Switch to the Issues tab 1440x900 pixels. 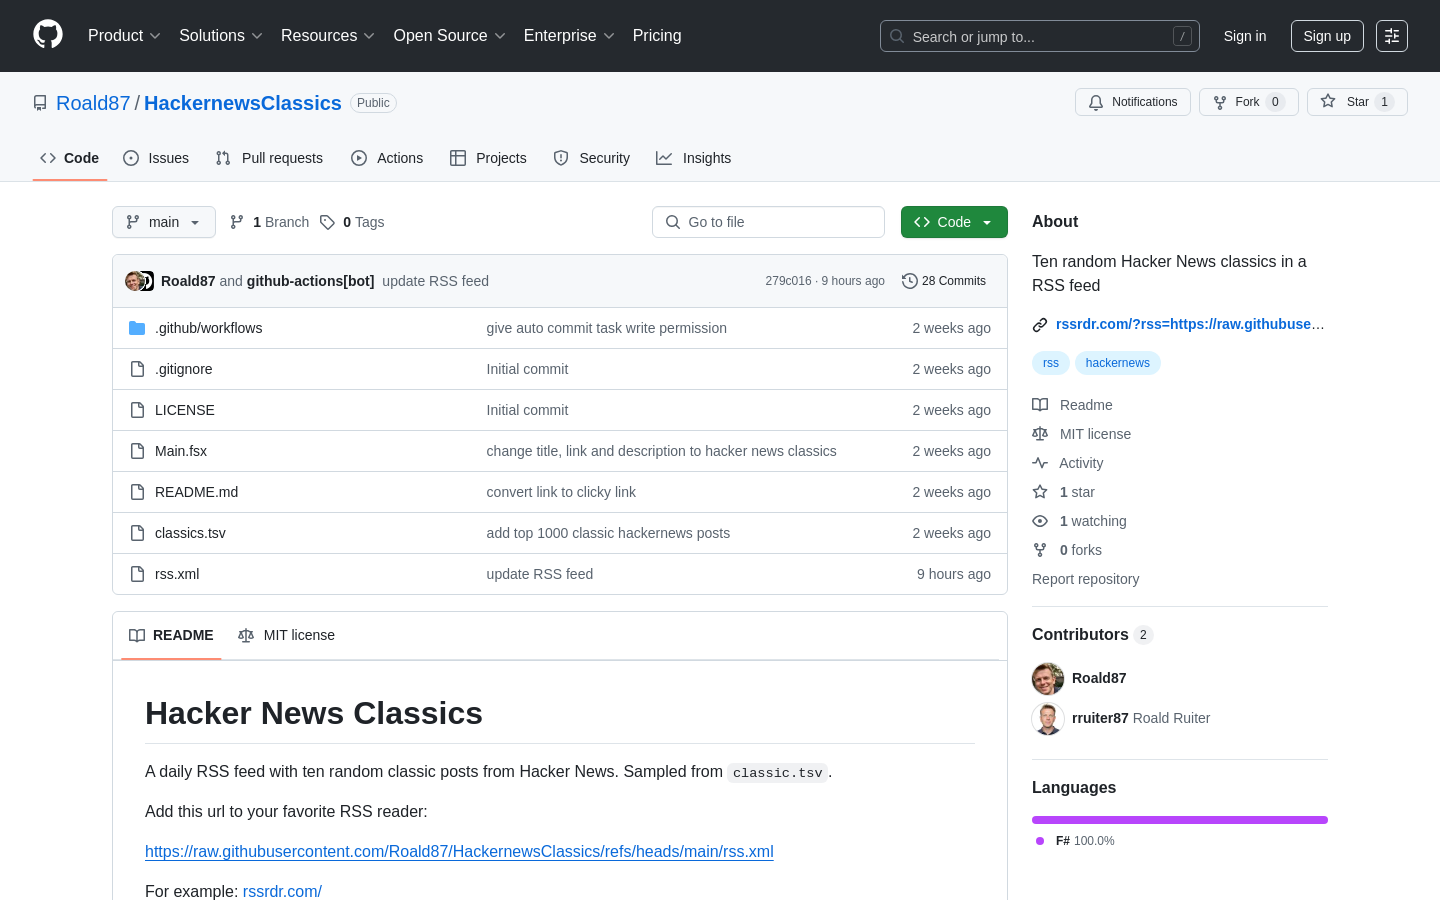pyautogui.click(x=156, y=158)
